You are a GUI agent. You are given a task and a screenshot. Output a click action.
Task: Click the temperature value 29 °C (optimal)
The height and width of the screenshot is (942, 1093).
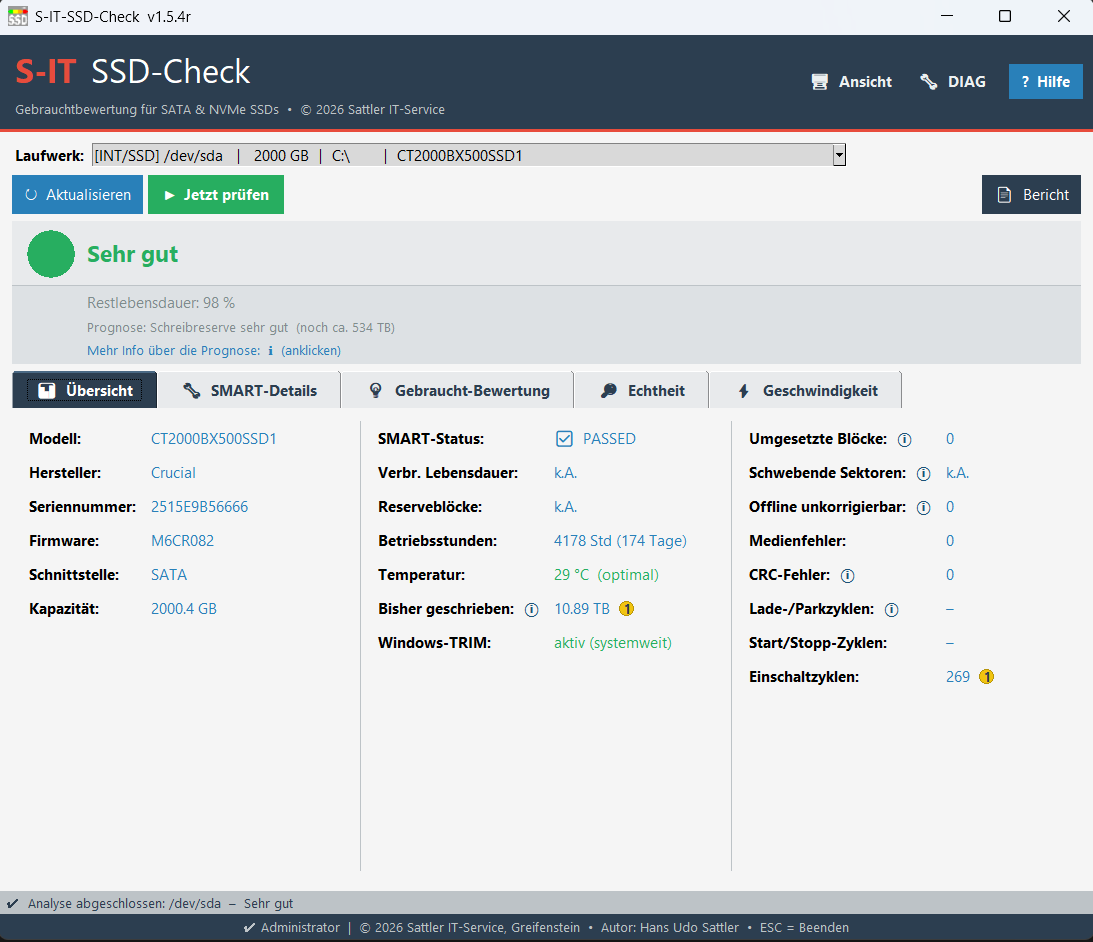click(606, 575)
